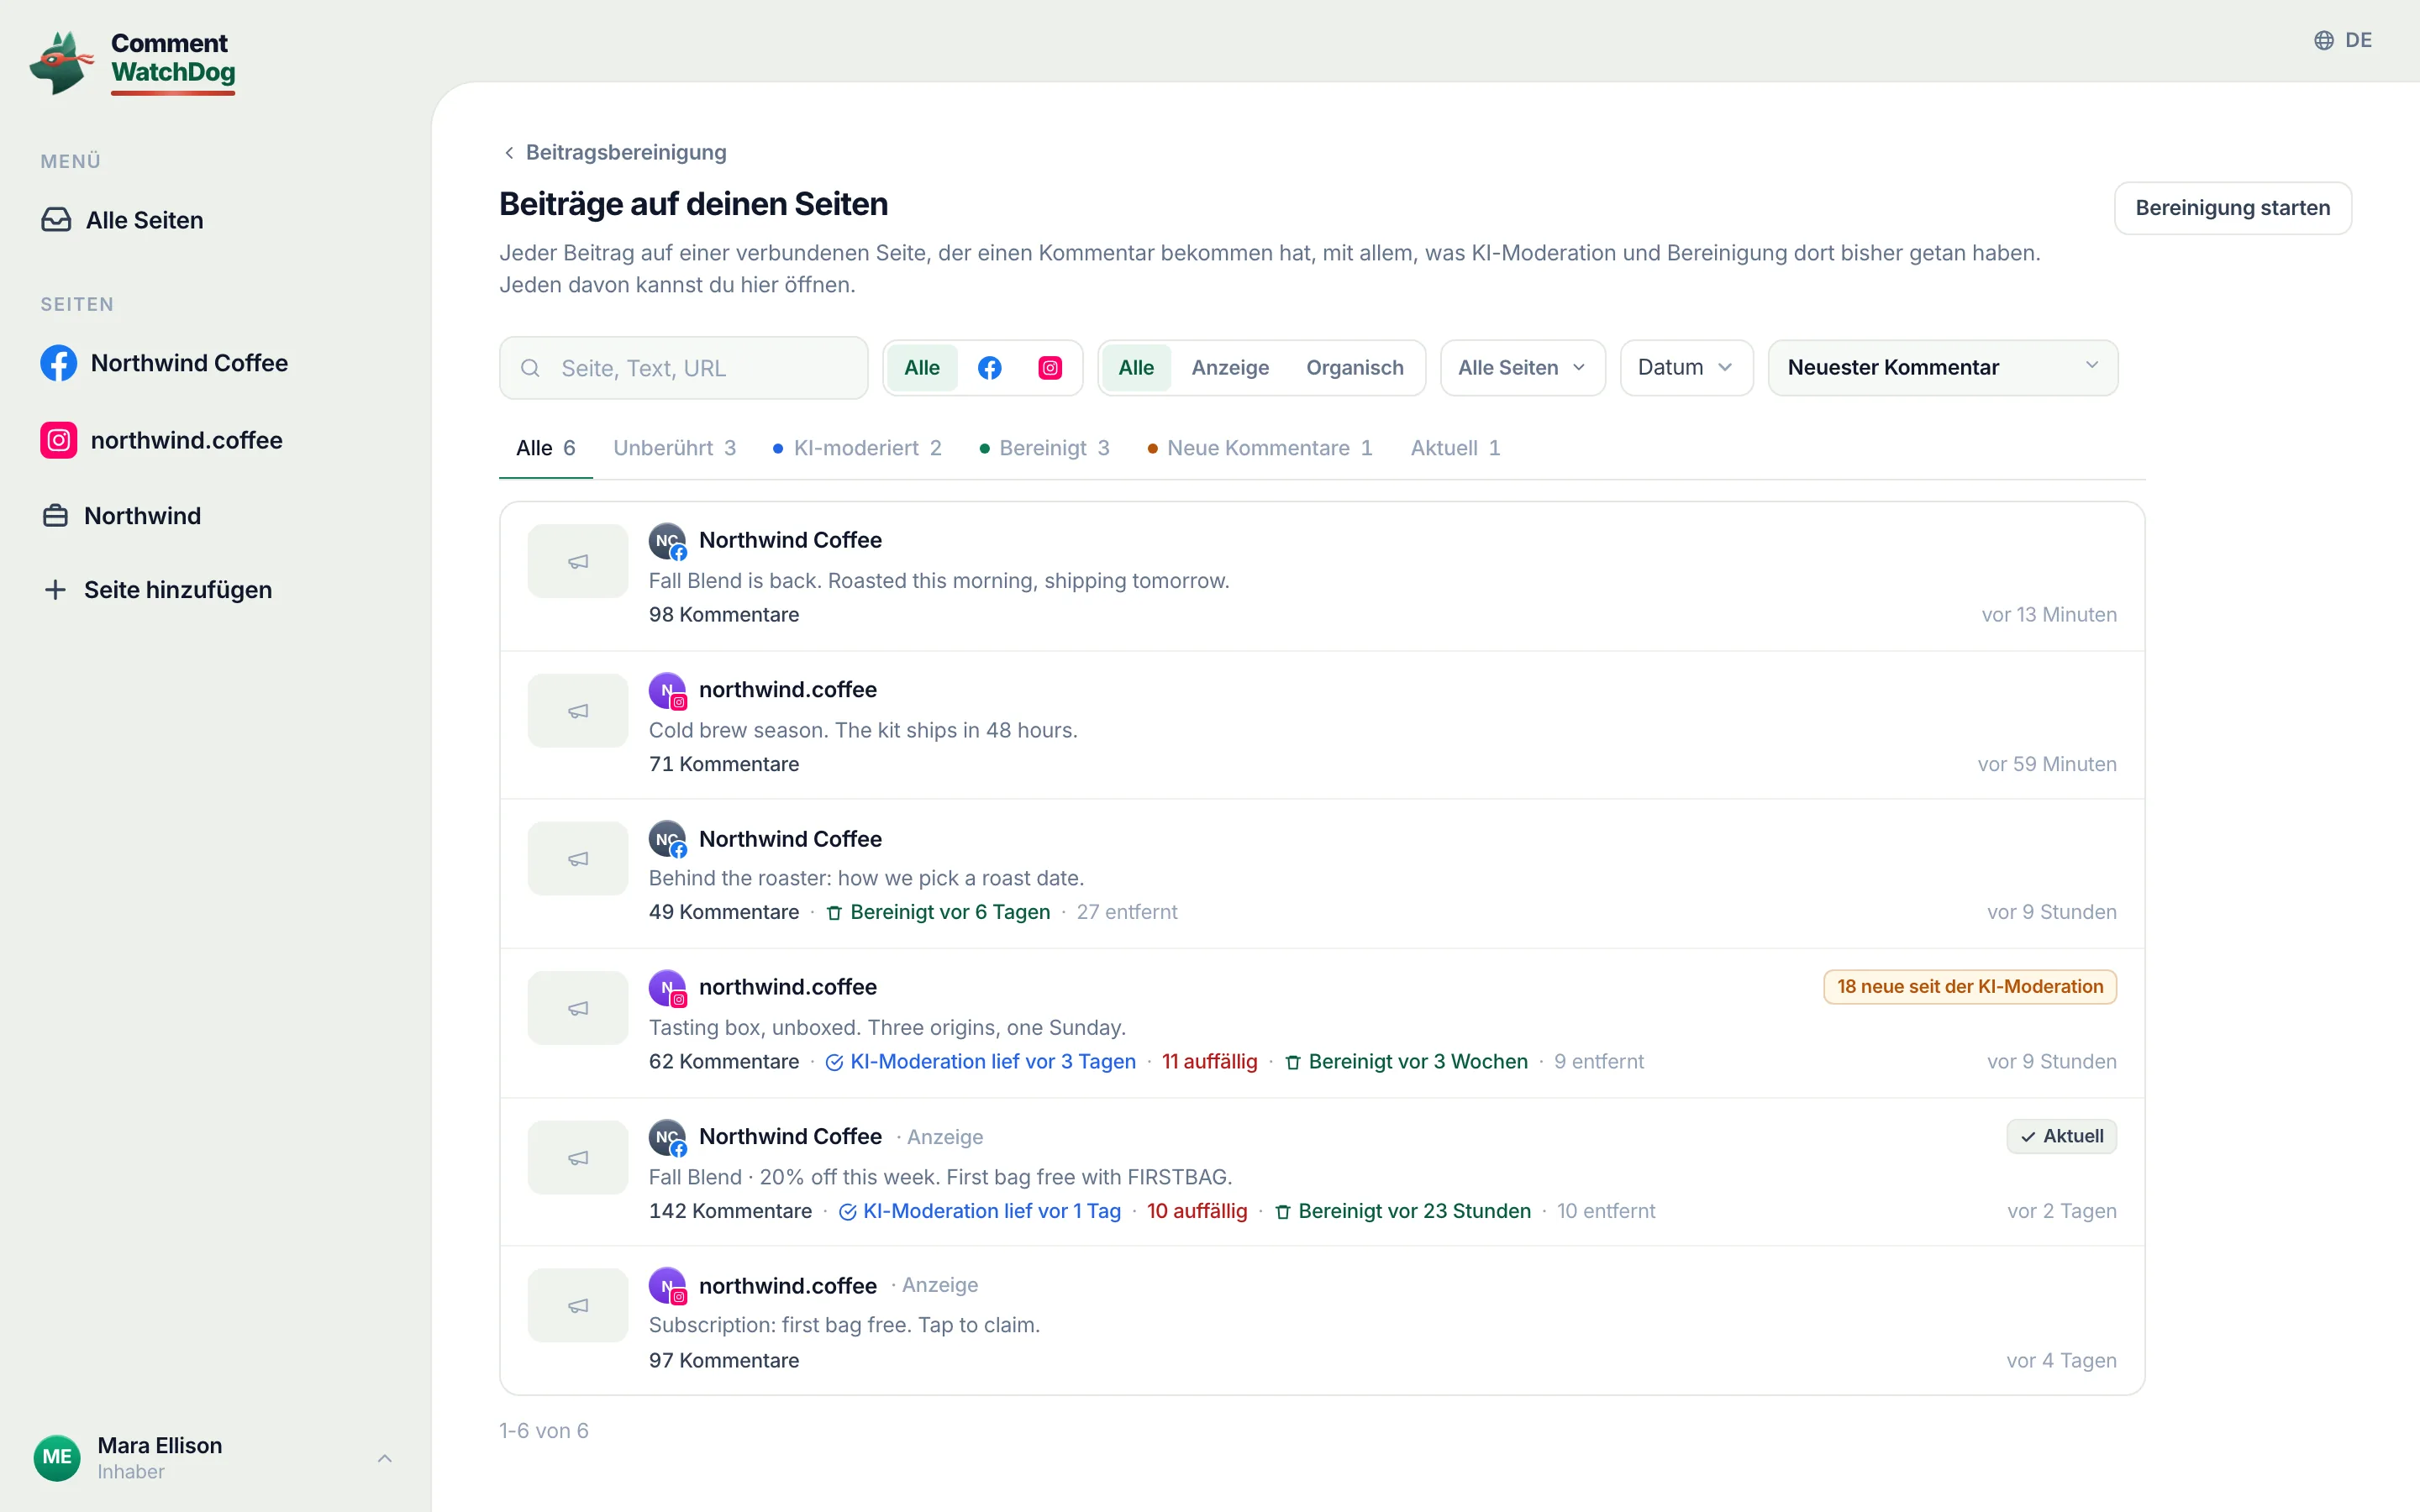The image size is (2420, 1512).
Task: Open the Neuester Kommentar sort dropdown
Action: click(1942, 368)
